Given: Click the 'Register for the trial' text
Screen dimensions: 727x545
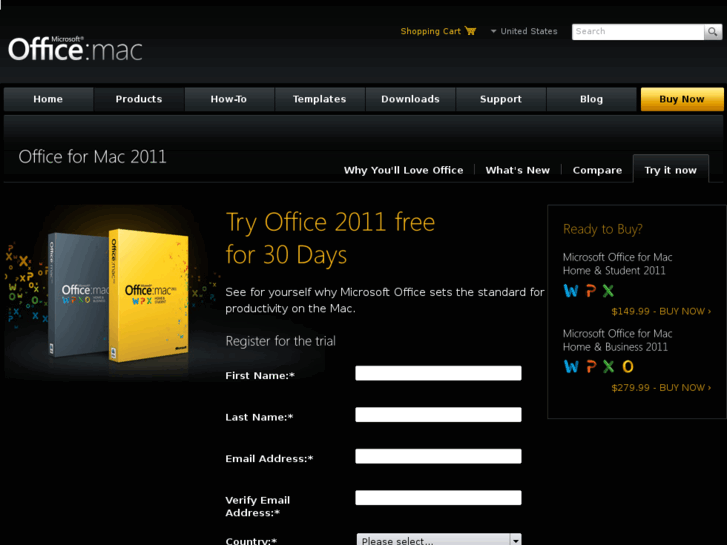Looking at the screenshot, I should (281, 341).
